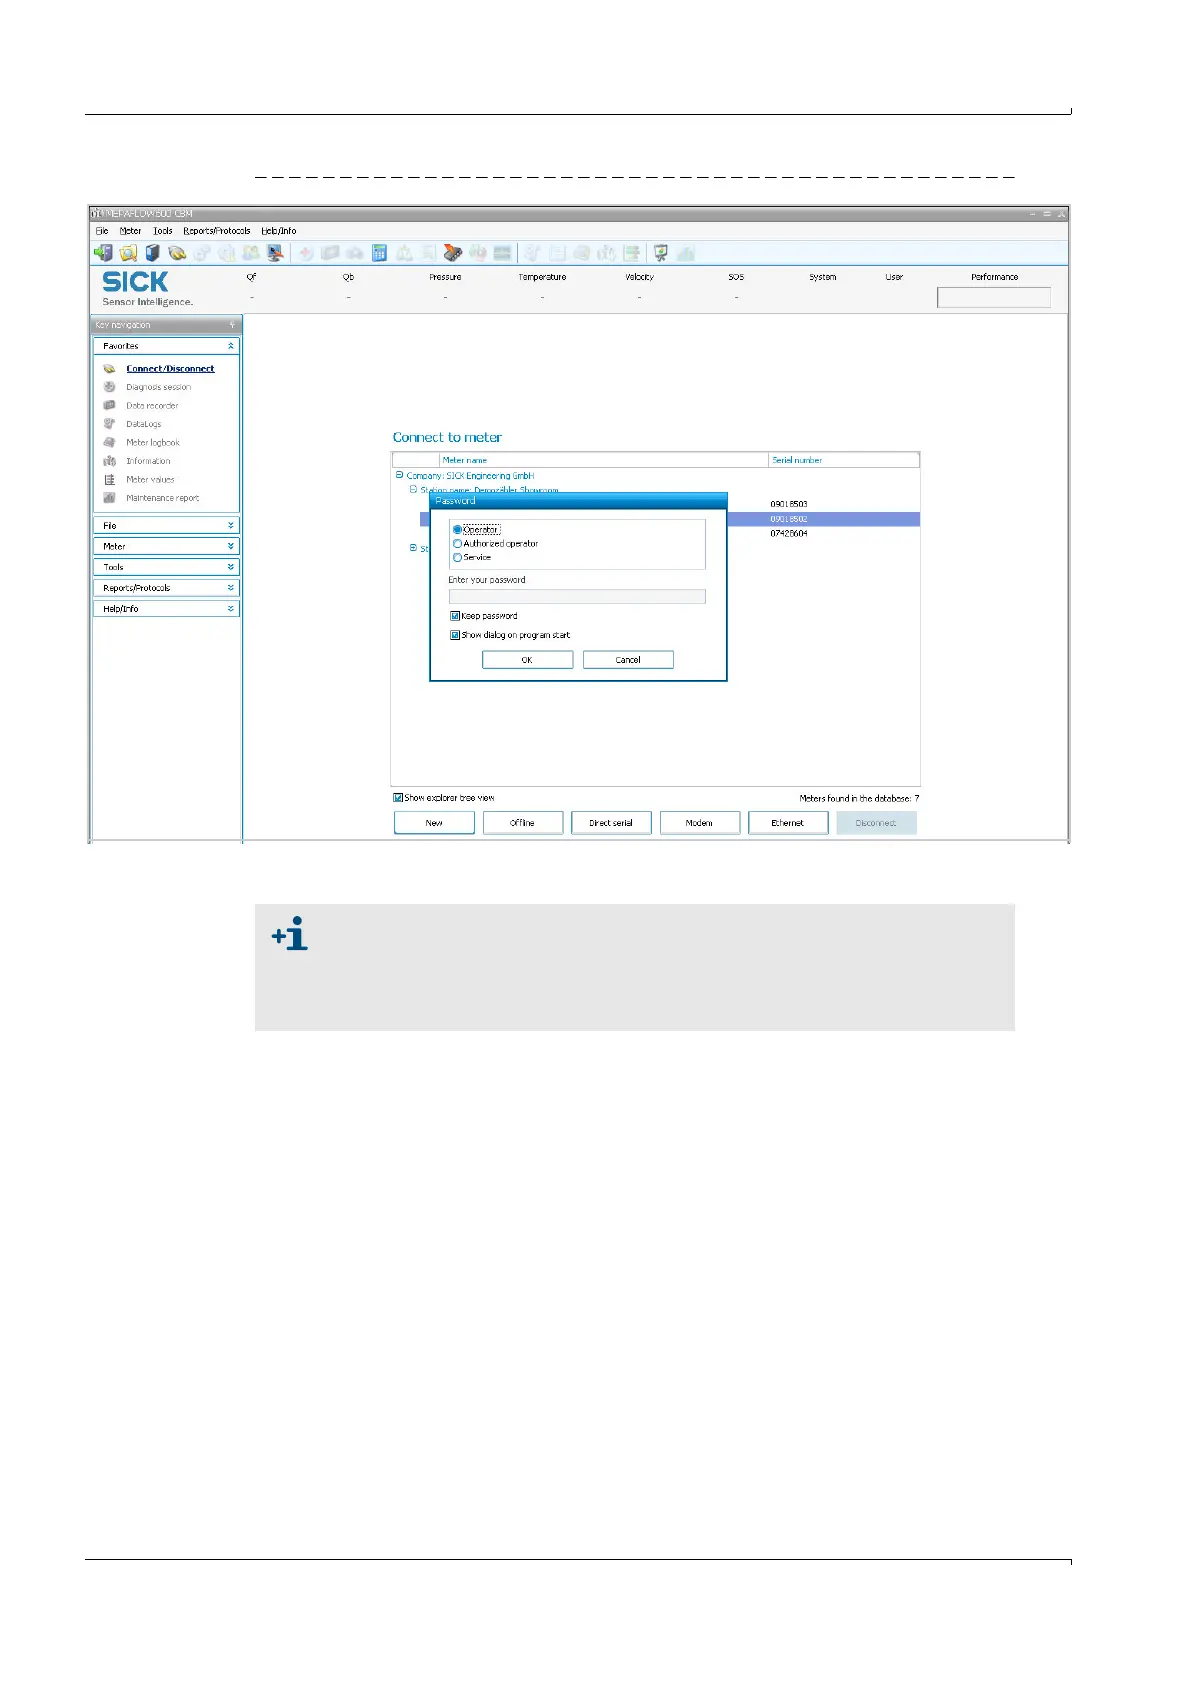This screenshot has width=1190, height=1684.
Task: Select the row with serial 09018503
Action: [789, 505]
